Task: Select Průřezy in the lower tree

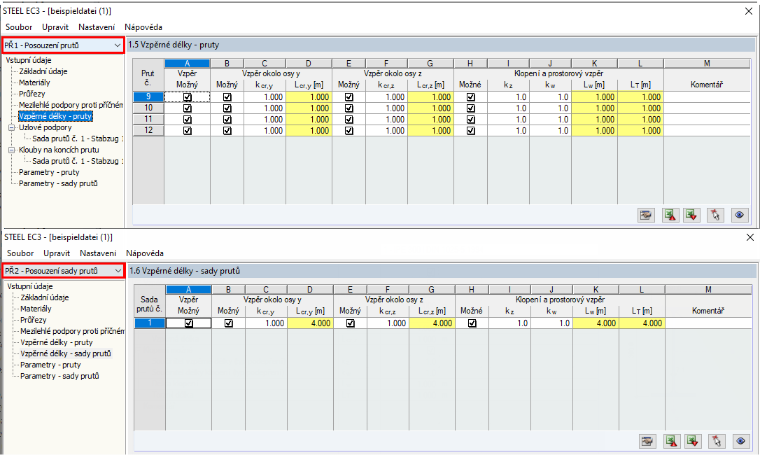Action: tap(33, 320)
